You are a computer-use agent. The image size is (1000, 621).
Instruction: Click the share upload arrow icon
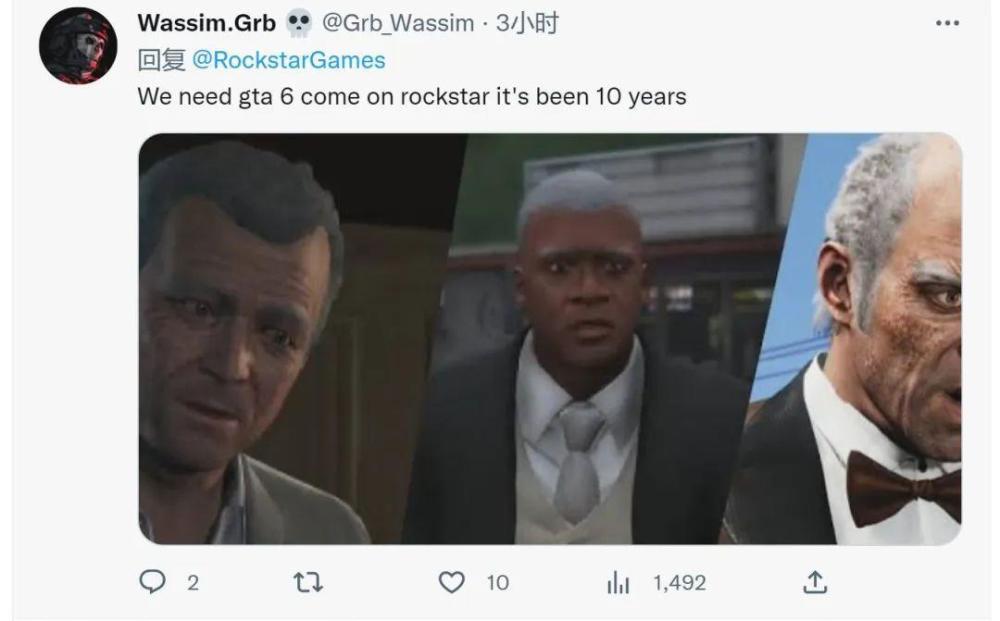point(815,581)
